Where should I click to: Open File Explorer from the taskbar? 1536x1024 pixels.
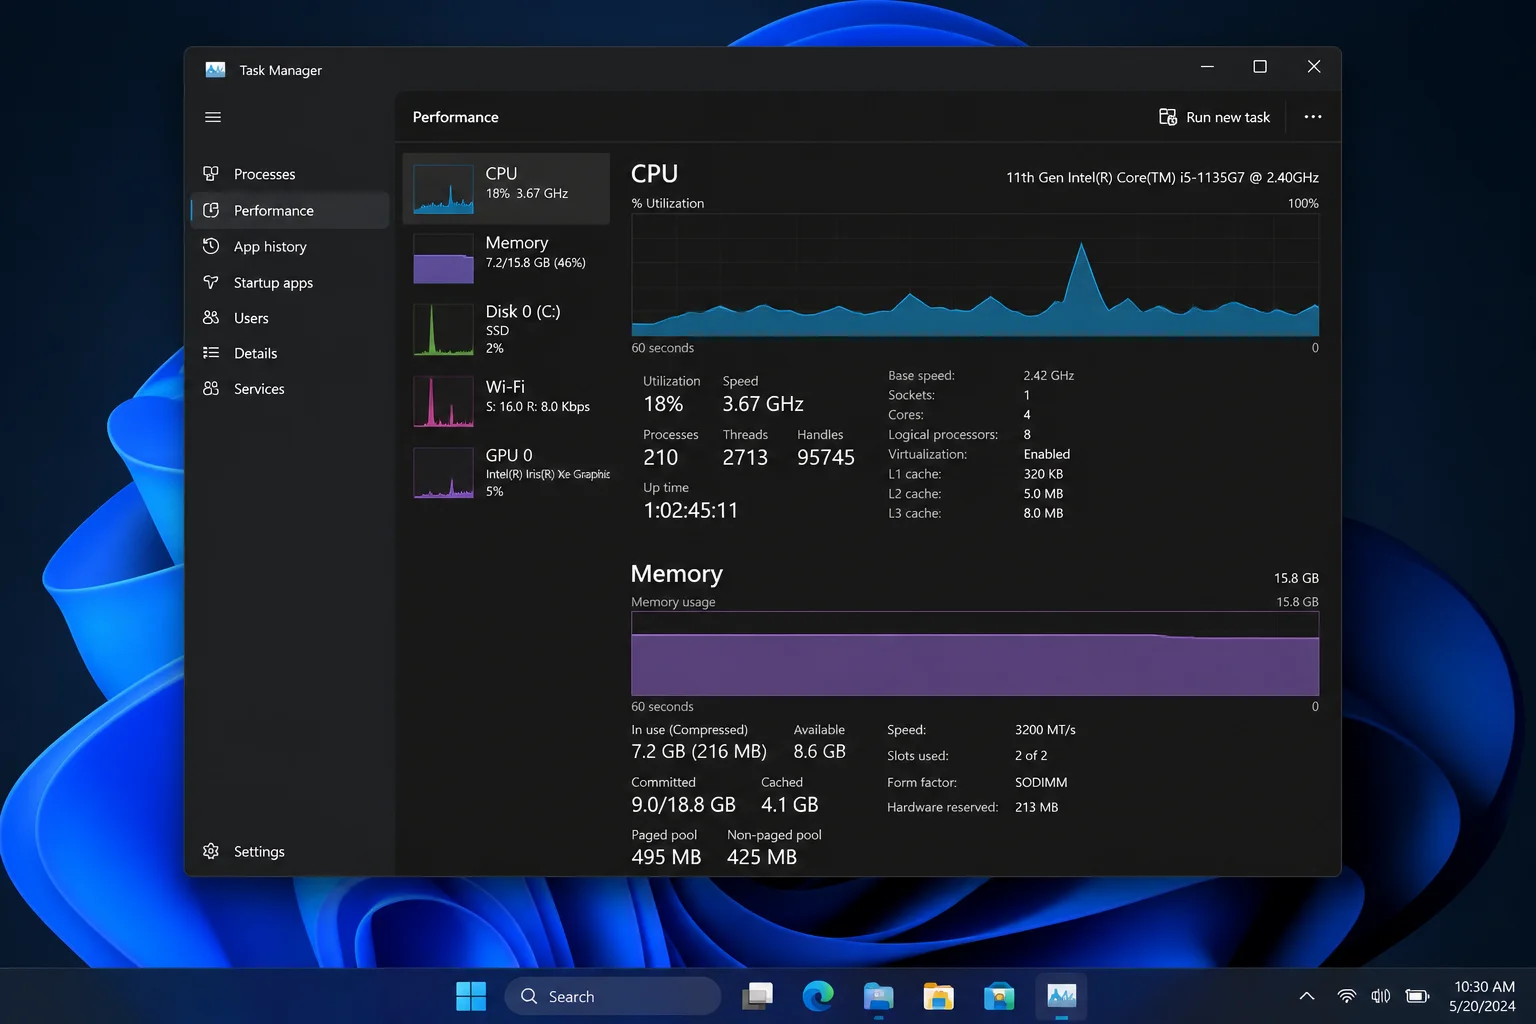click(938, 996)
